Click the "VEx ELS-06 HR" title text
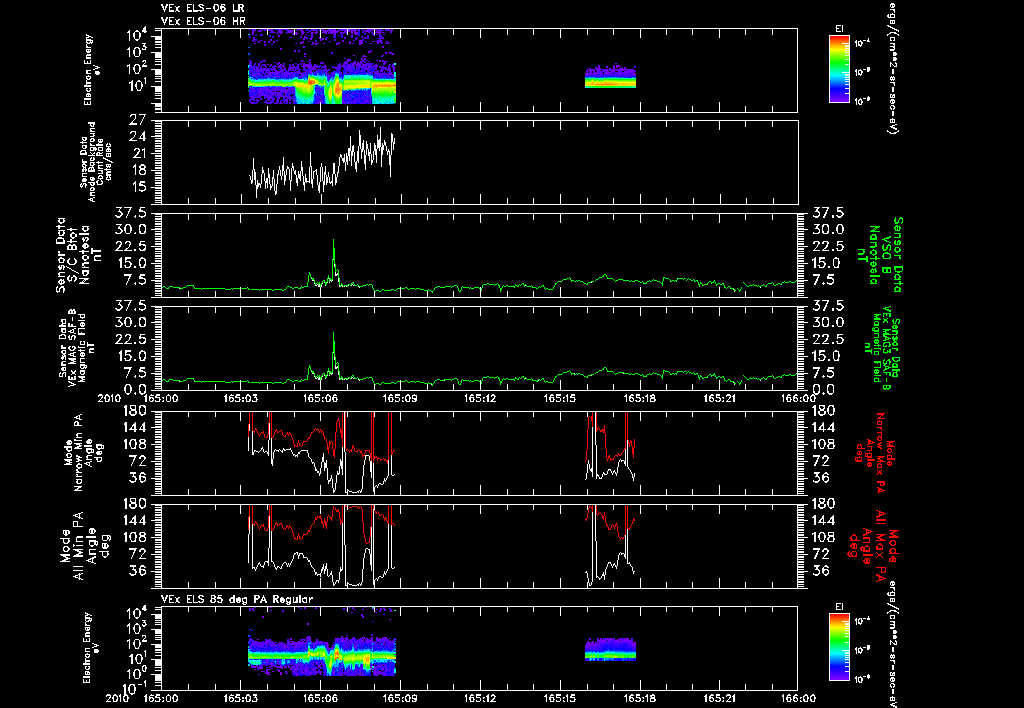Viewport: 1024px width, 708px height. click(x=203, y=22)
